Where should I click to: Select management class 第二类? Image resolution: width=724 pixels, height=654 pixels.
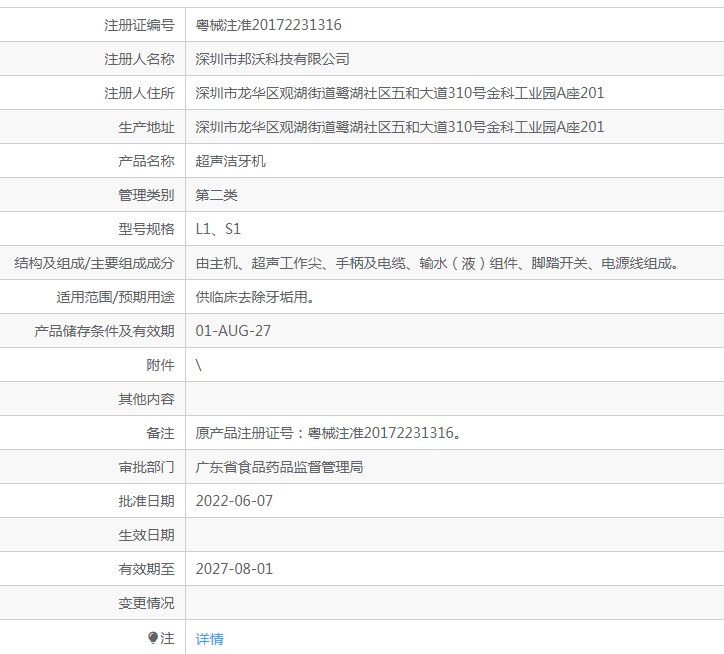(x=217, y=195)
